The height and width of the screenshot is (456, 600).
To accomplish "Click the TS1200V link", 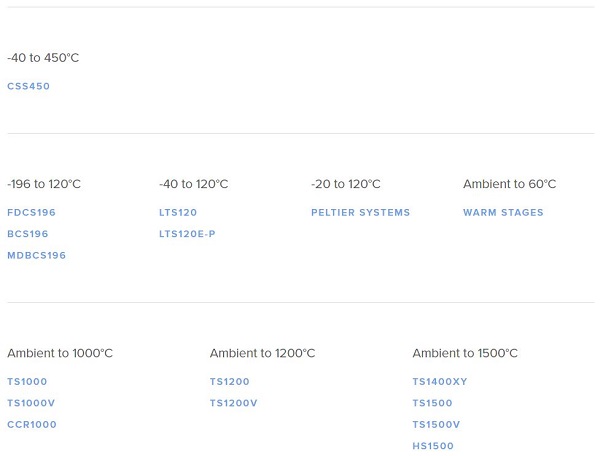I will 234,403.
